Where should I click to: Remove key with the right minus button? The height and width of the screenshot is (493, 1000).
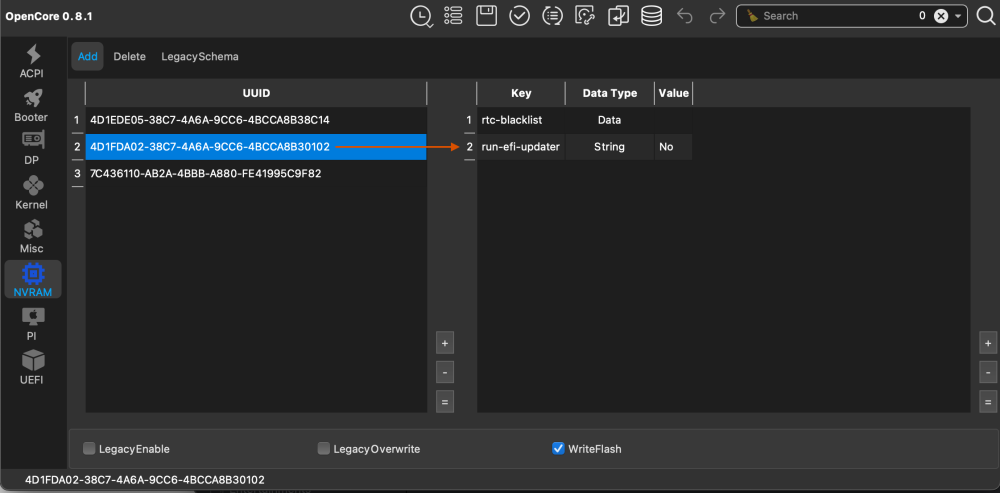pos(988,372)
